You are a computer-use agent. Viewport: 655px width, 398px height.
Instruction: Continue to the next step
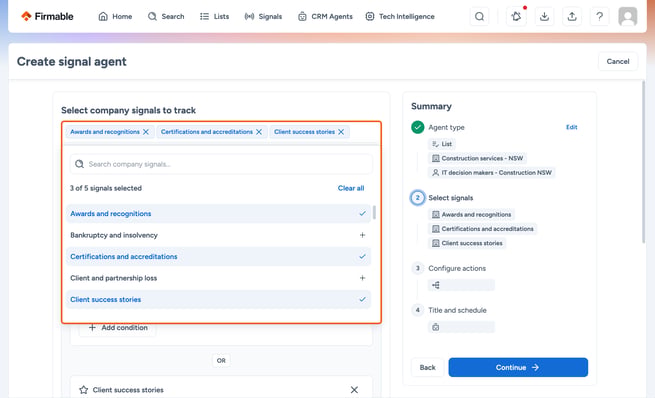pos(518,368)
